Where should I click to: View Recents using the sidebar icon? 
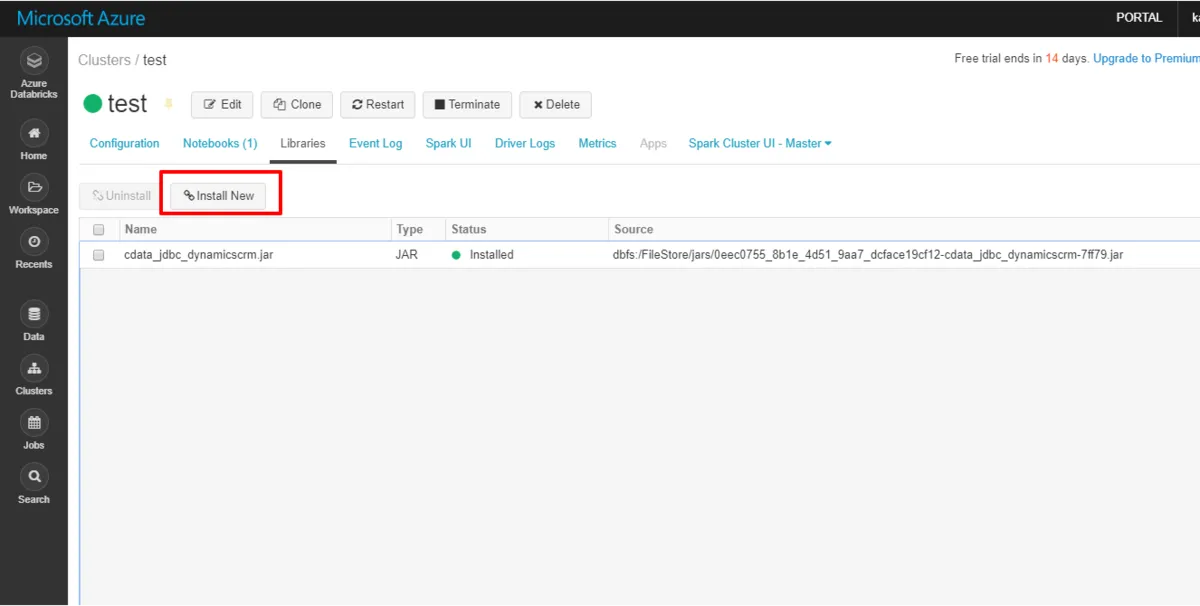pos(33,247)
